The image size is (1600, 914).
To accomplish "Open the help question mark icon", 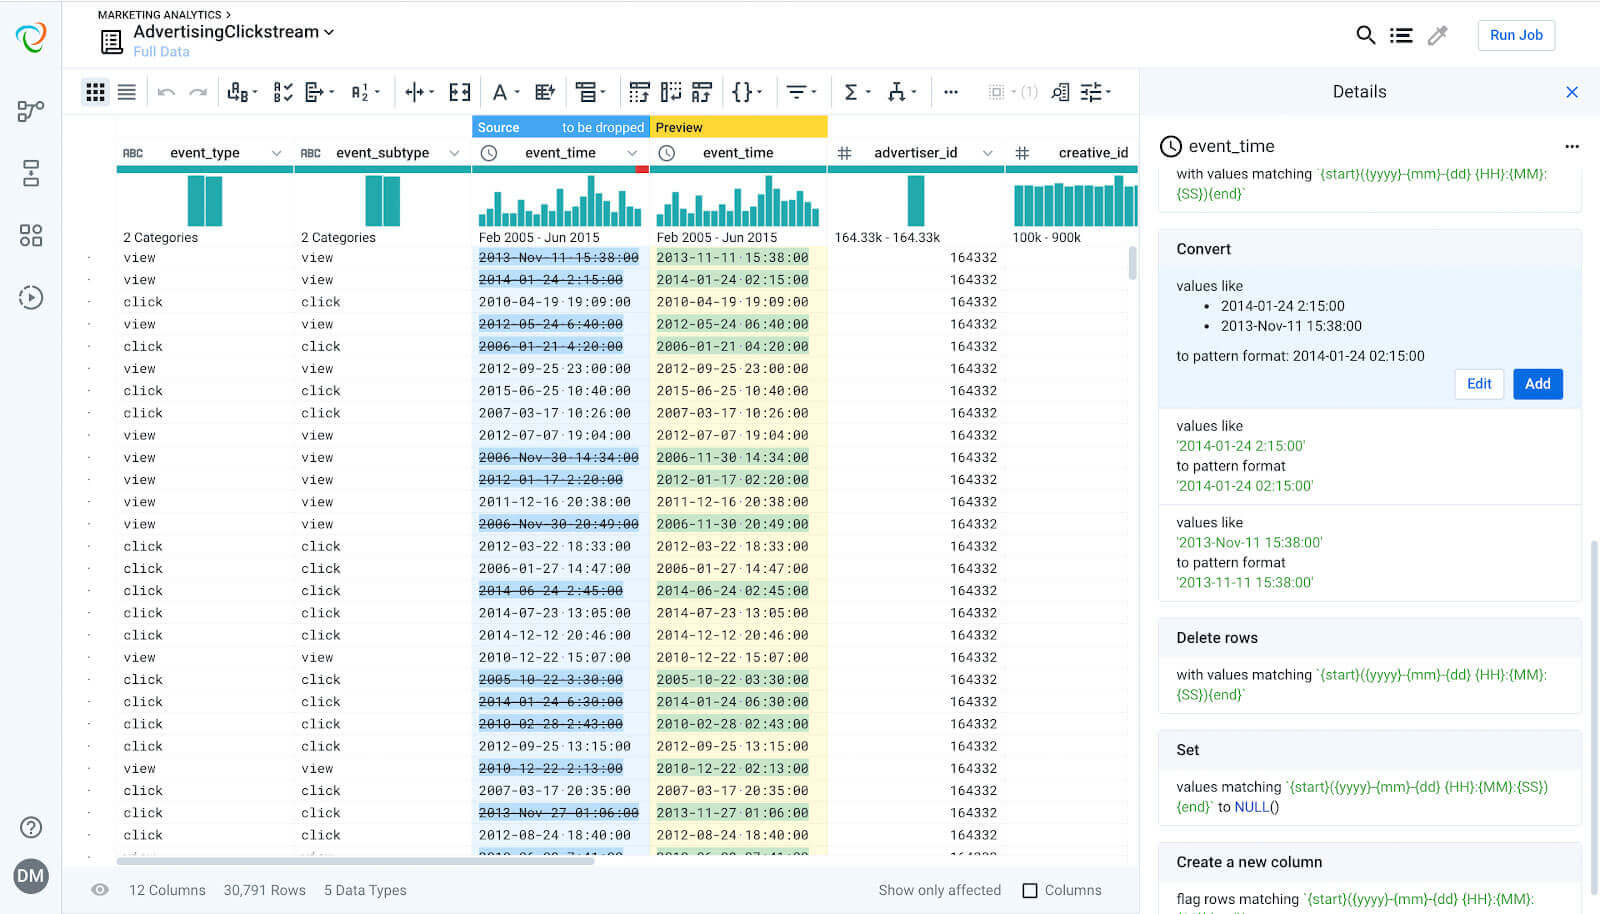I will 31,827.
